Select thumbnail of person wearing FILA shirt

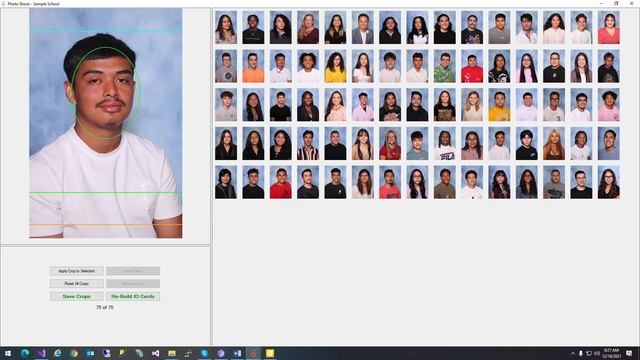pyautogui.click(x=444, y=143)
